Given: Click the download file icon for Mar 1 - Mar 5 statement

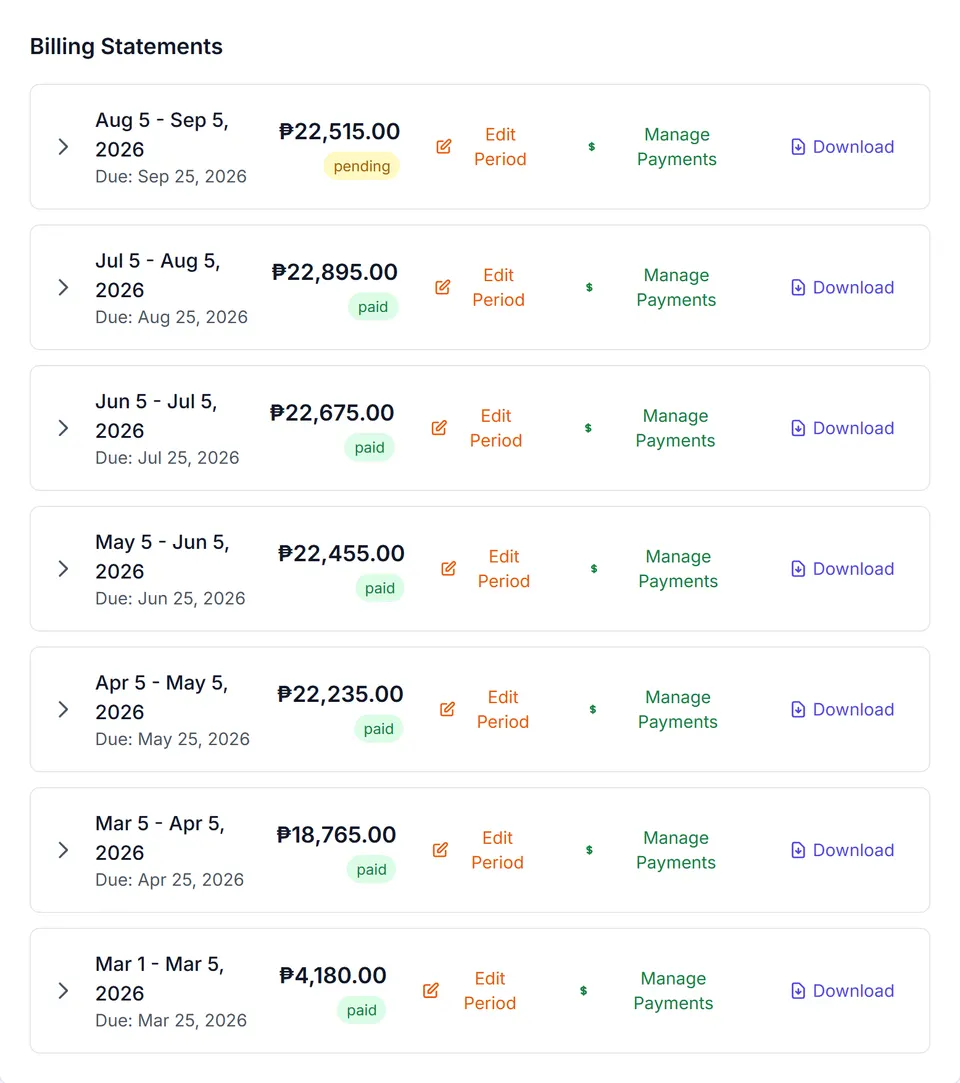Looking at the screenshot, I should click(x=798, y=990).
